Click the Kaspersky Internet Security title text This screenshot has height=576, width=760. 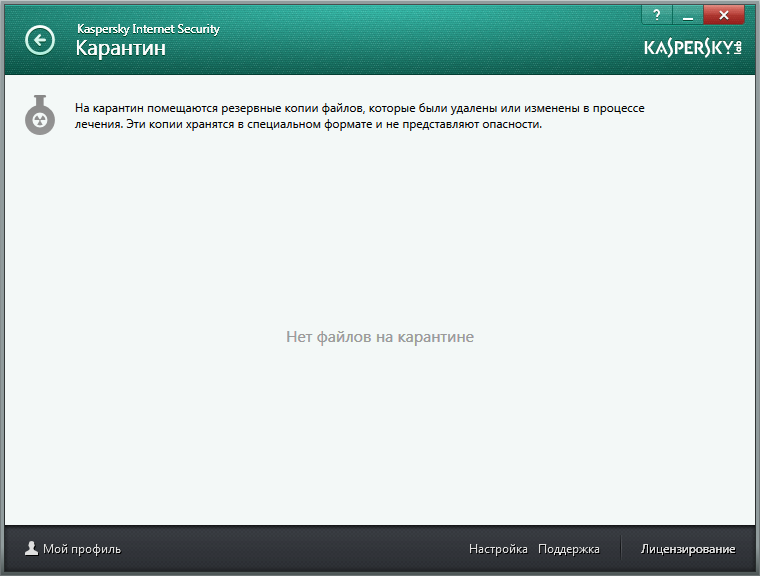(x=148, y=29)
